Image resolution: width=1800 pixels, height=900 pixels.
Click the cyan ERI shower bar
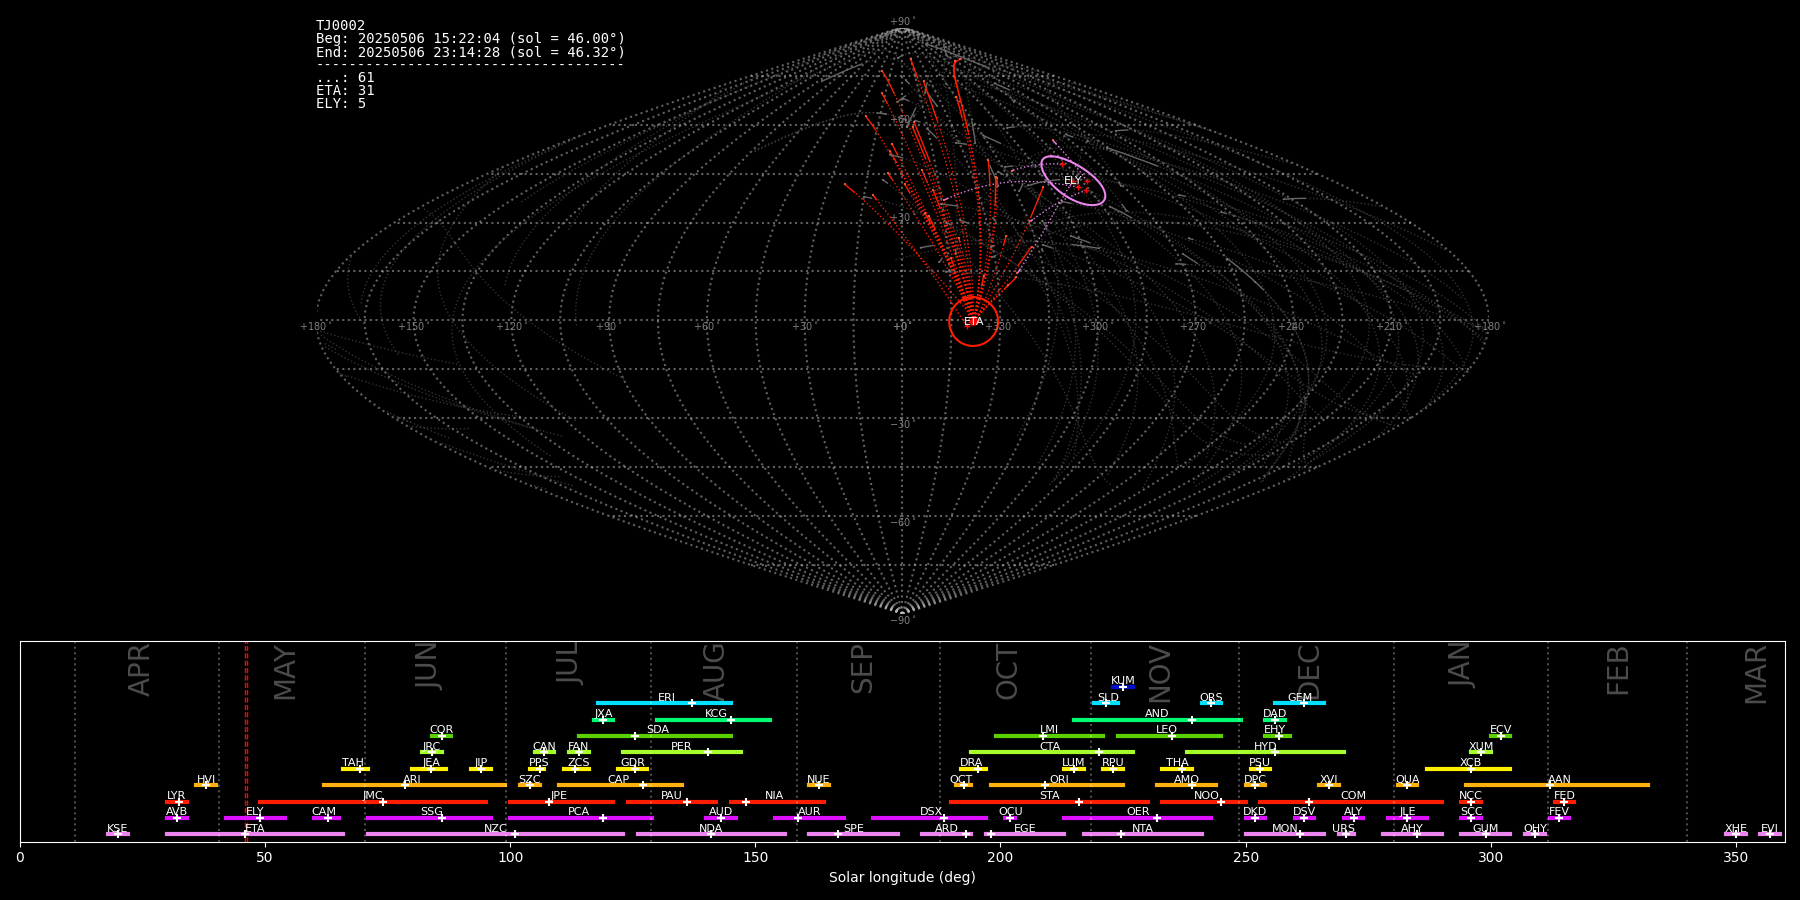(664, 703)
